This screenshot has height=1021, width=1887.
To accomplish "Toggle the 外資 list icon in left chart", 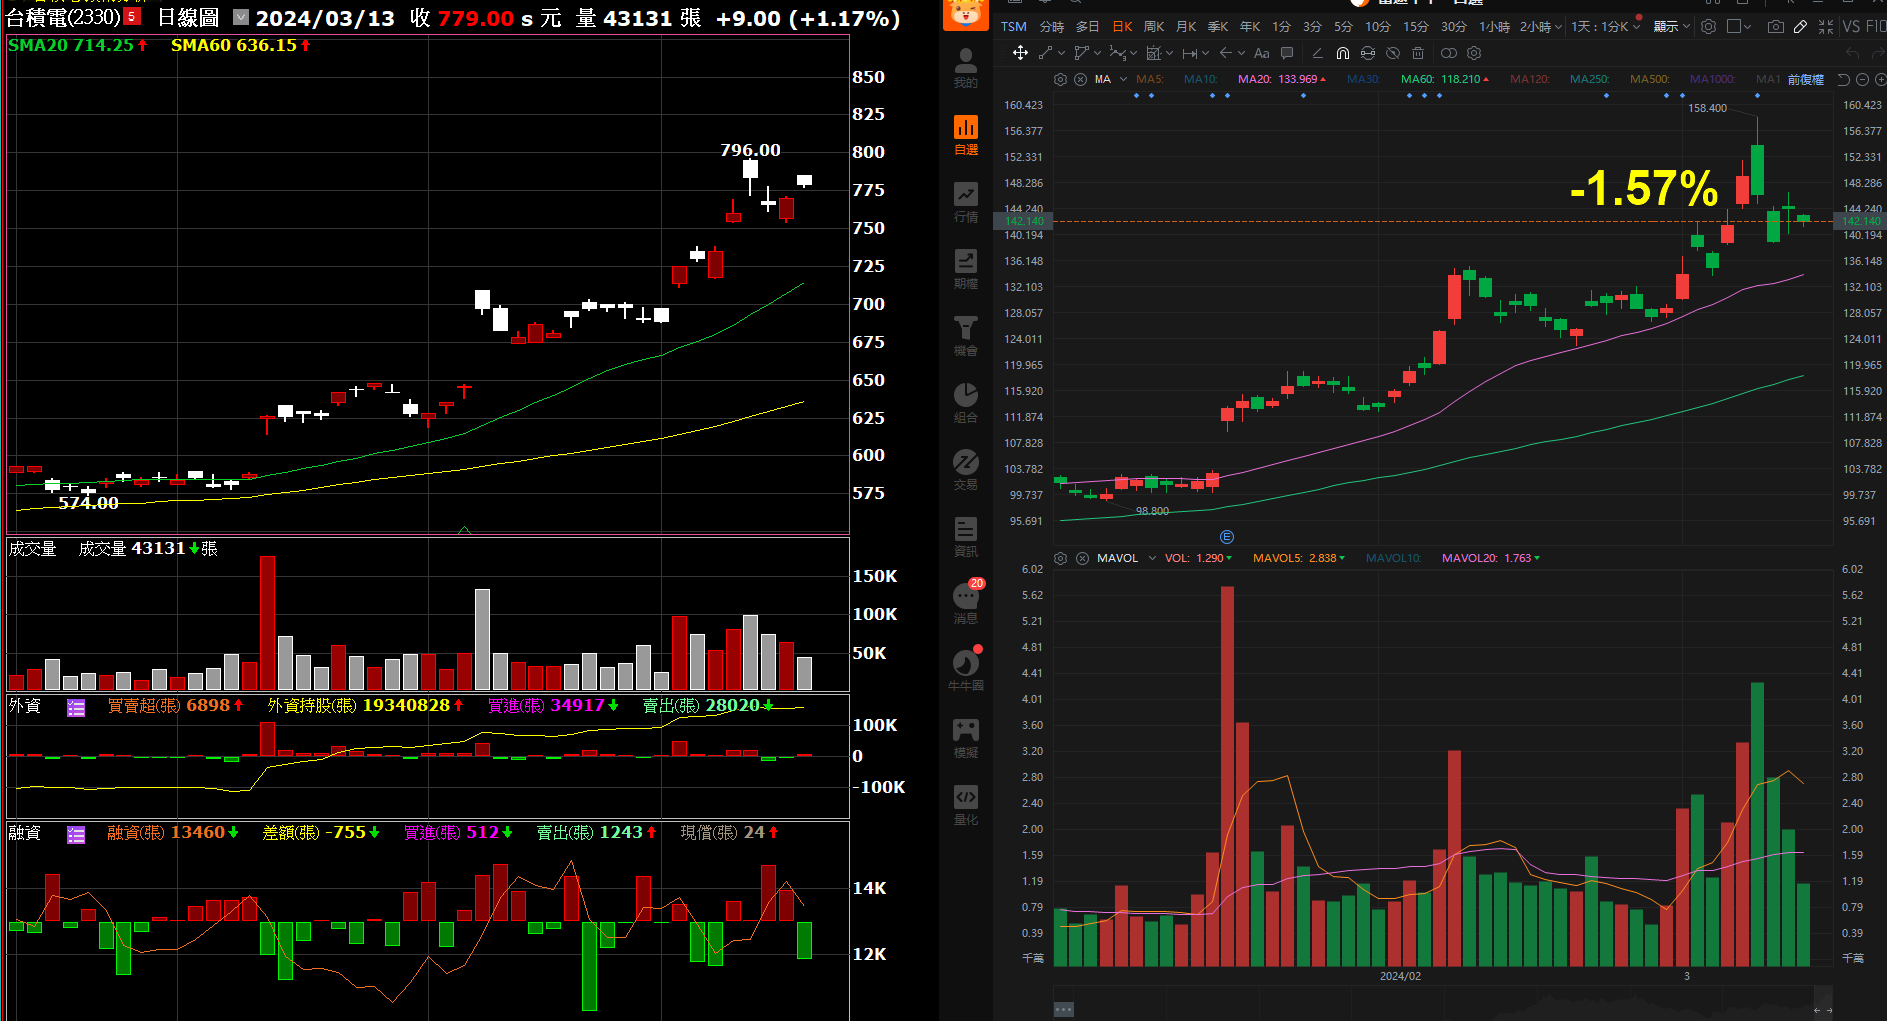I will [76, 708].
